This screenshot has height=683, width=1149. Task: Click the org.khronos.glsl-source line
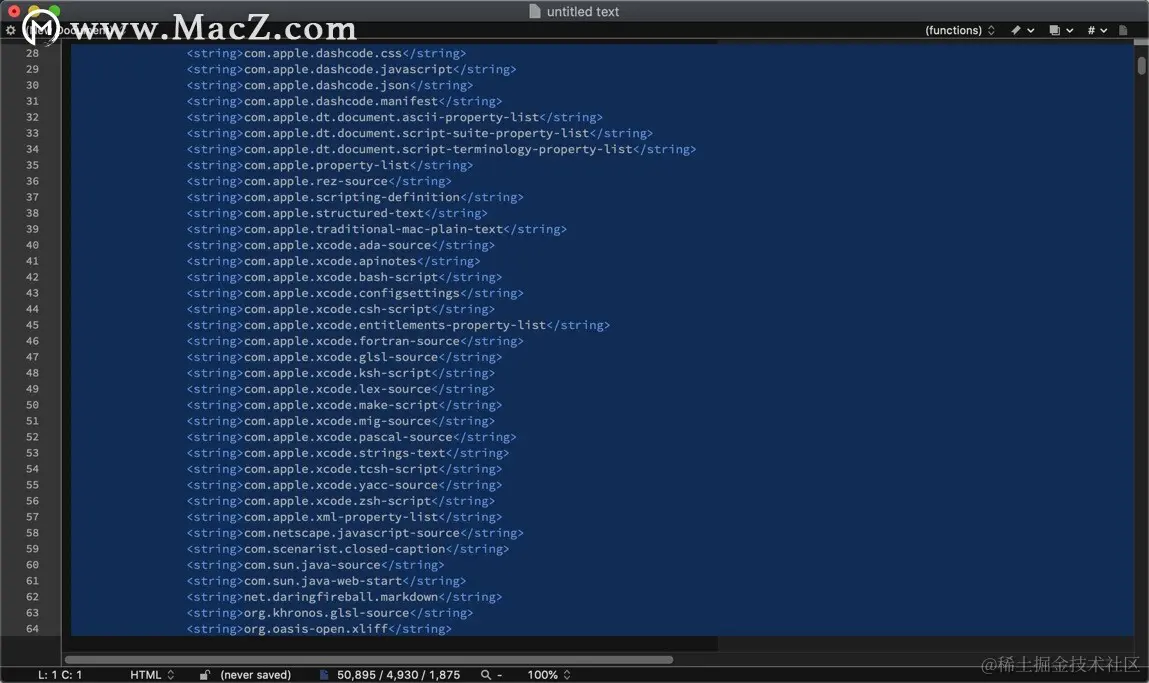tap(330, 613)
